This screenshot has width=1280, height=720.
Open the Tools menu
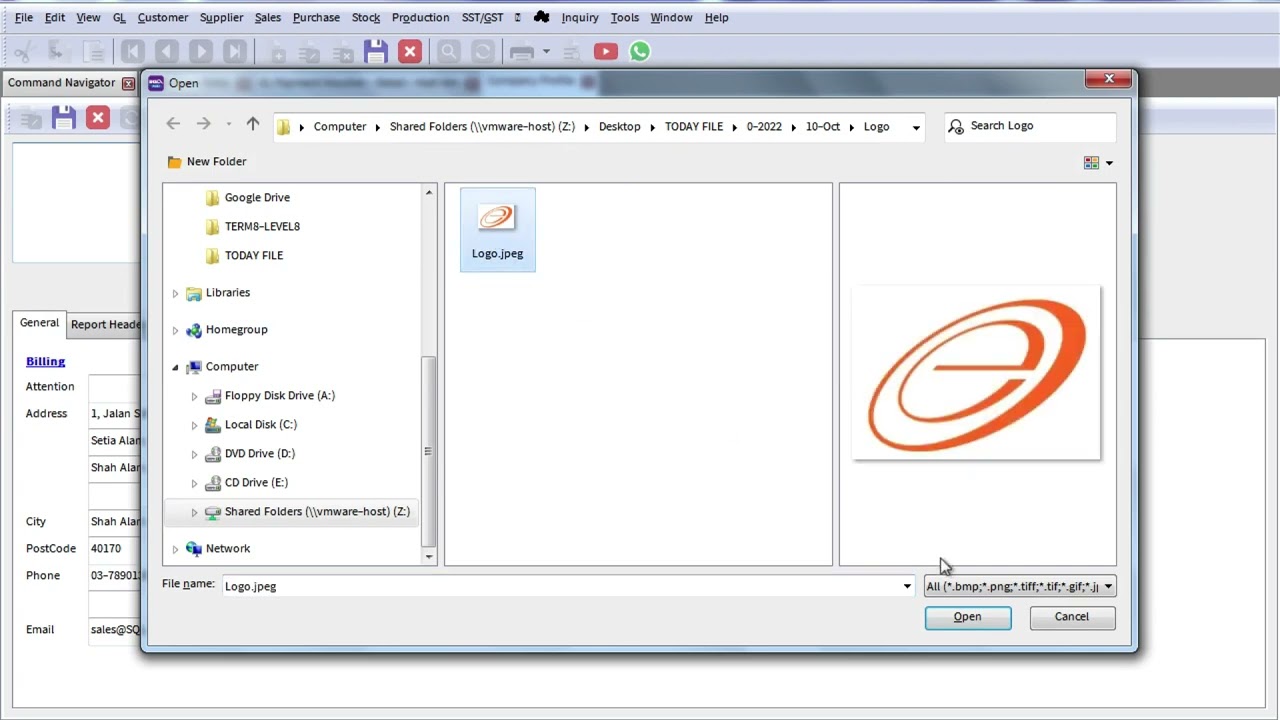[625, 17]
